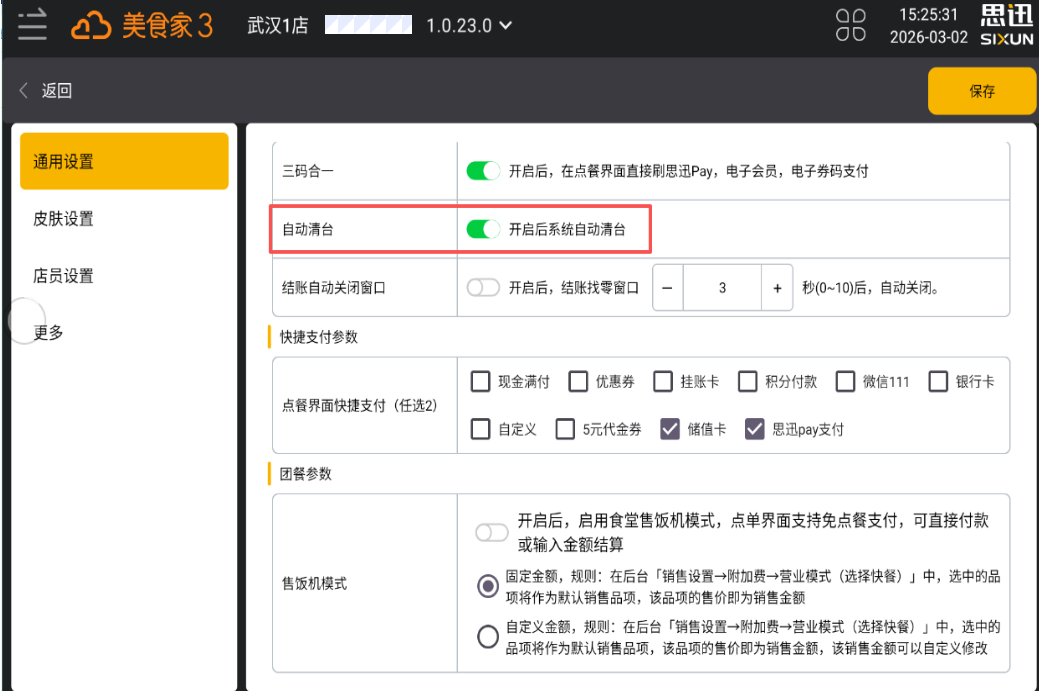Click the back arrow next to 返回
Viewport: 1039px width, 691px height.
(24, 91)
